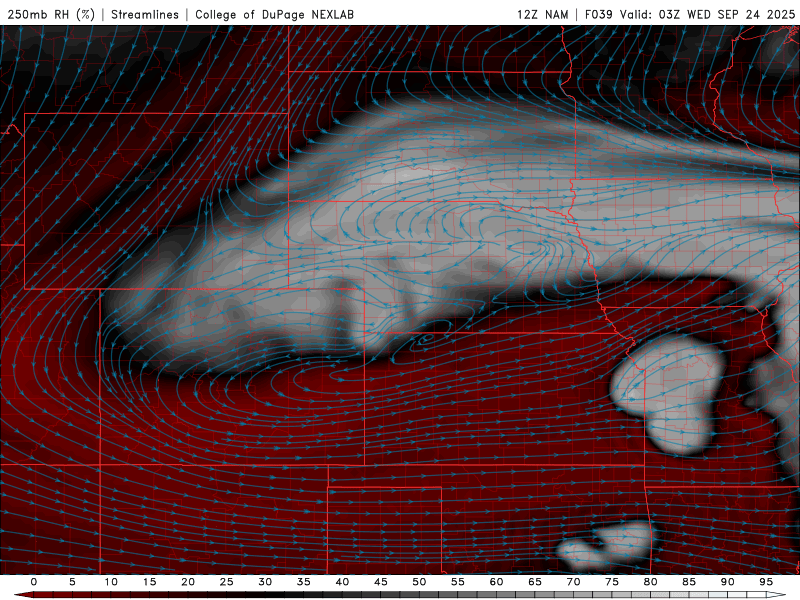Click the colorbar scale label "60"
Screen dimensions: 800x600
pos(496,582)
